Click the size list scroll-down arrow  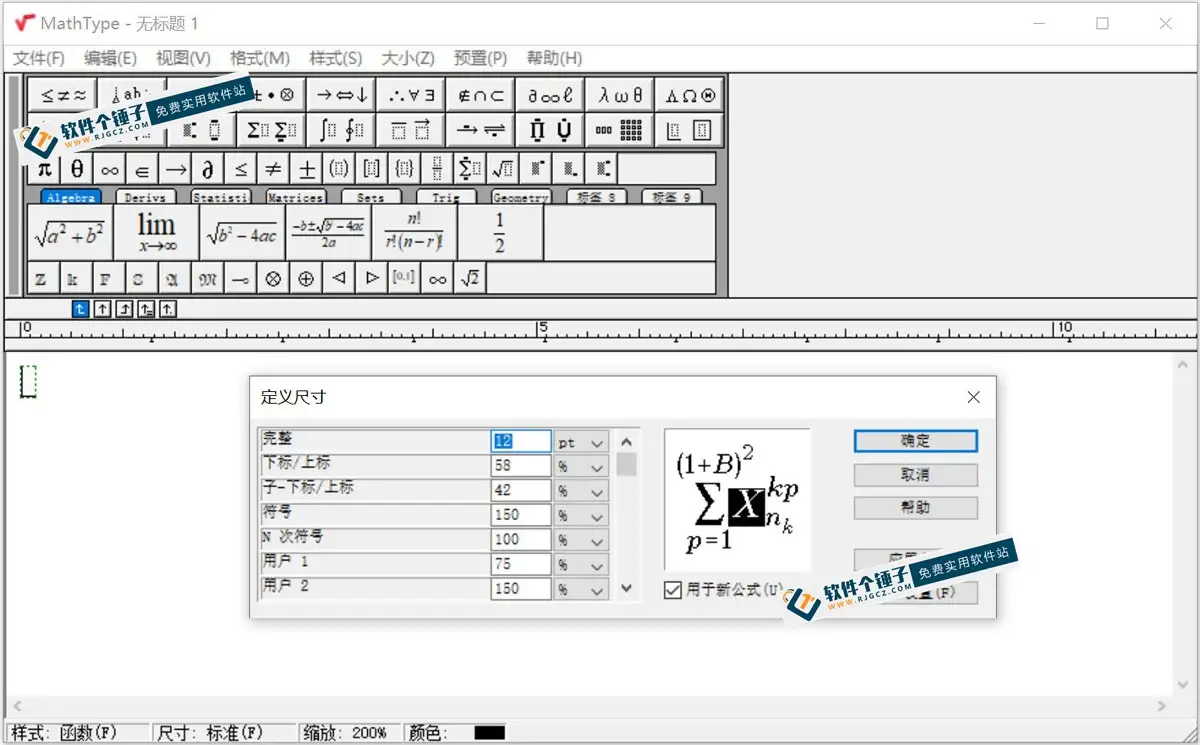tap(627, 589)
